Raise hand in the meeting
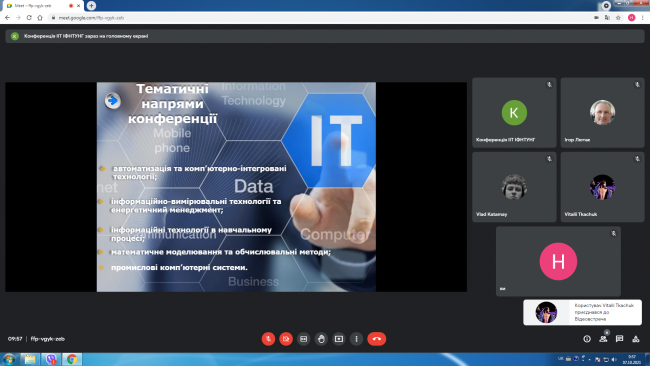Viewport: 650px width, 366px height. (321, 339)
